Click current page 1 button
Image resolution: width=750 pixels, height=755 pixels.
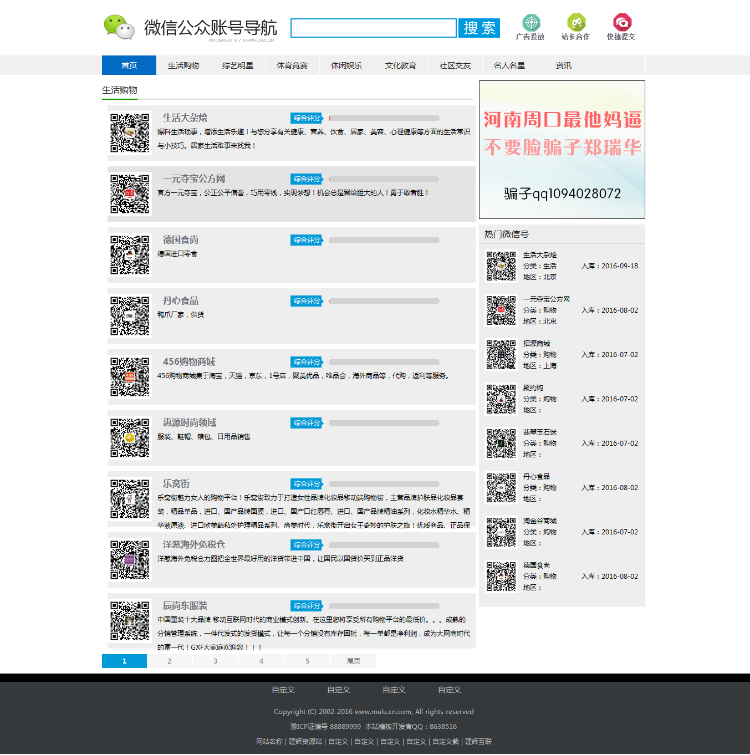(124, 661)
